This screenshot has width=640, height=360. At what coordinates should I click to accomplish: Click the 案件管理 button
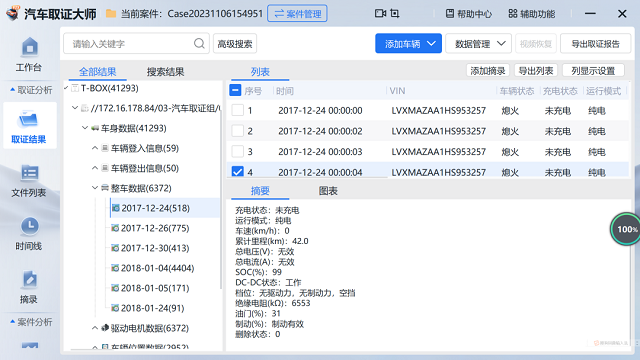click(x=297, y=13)
